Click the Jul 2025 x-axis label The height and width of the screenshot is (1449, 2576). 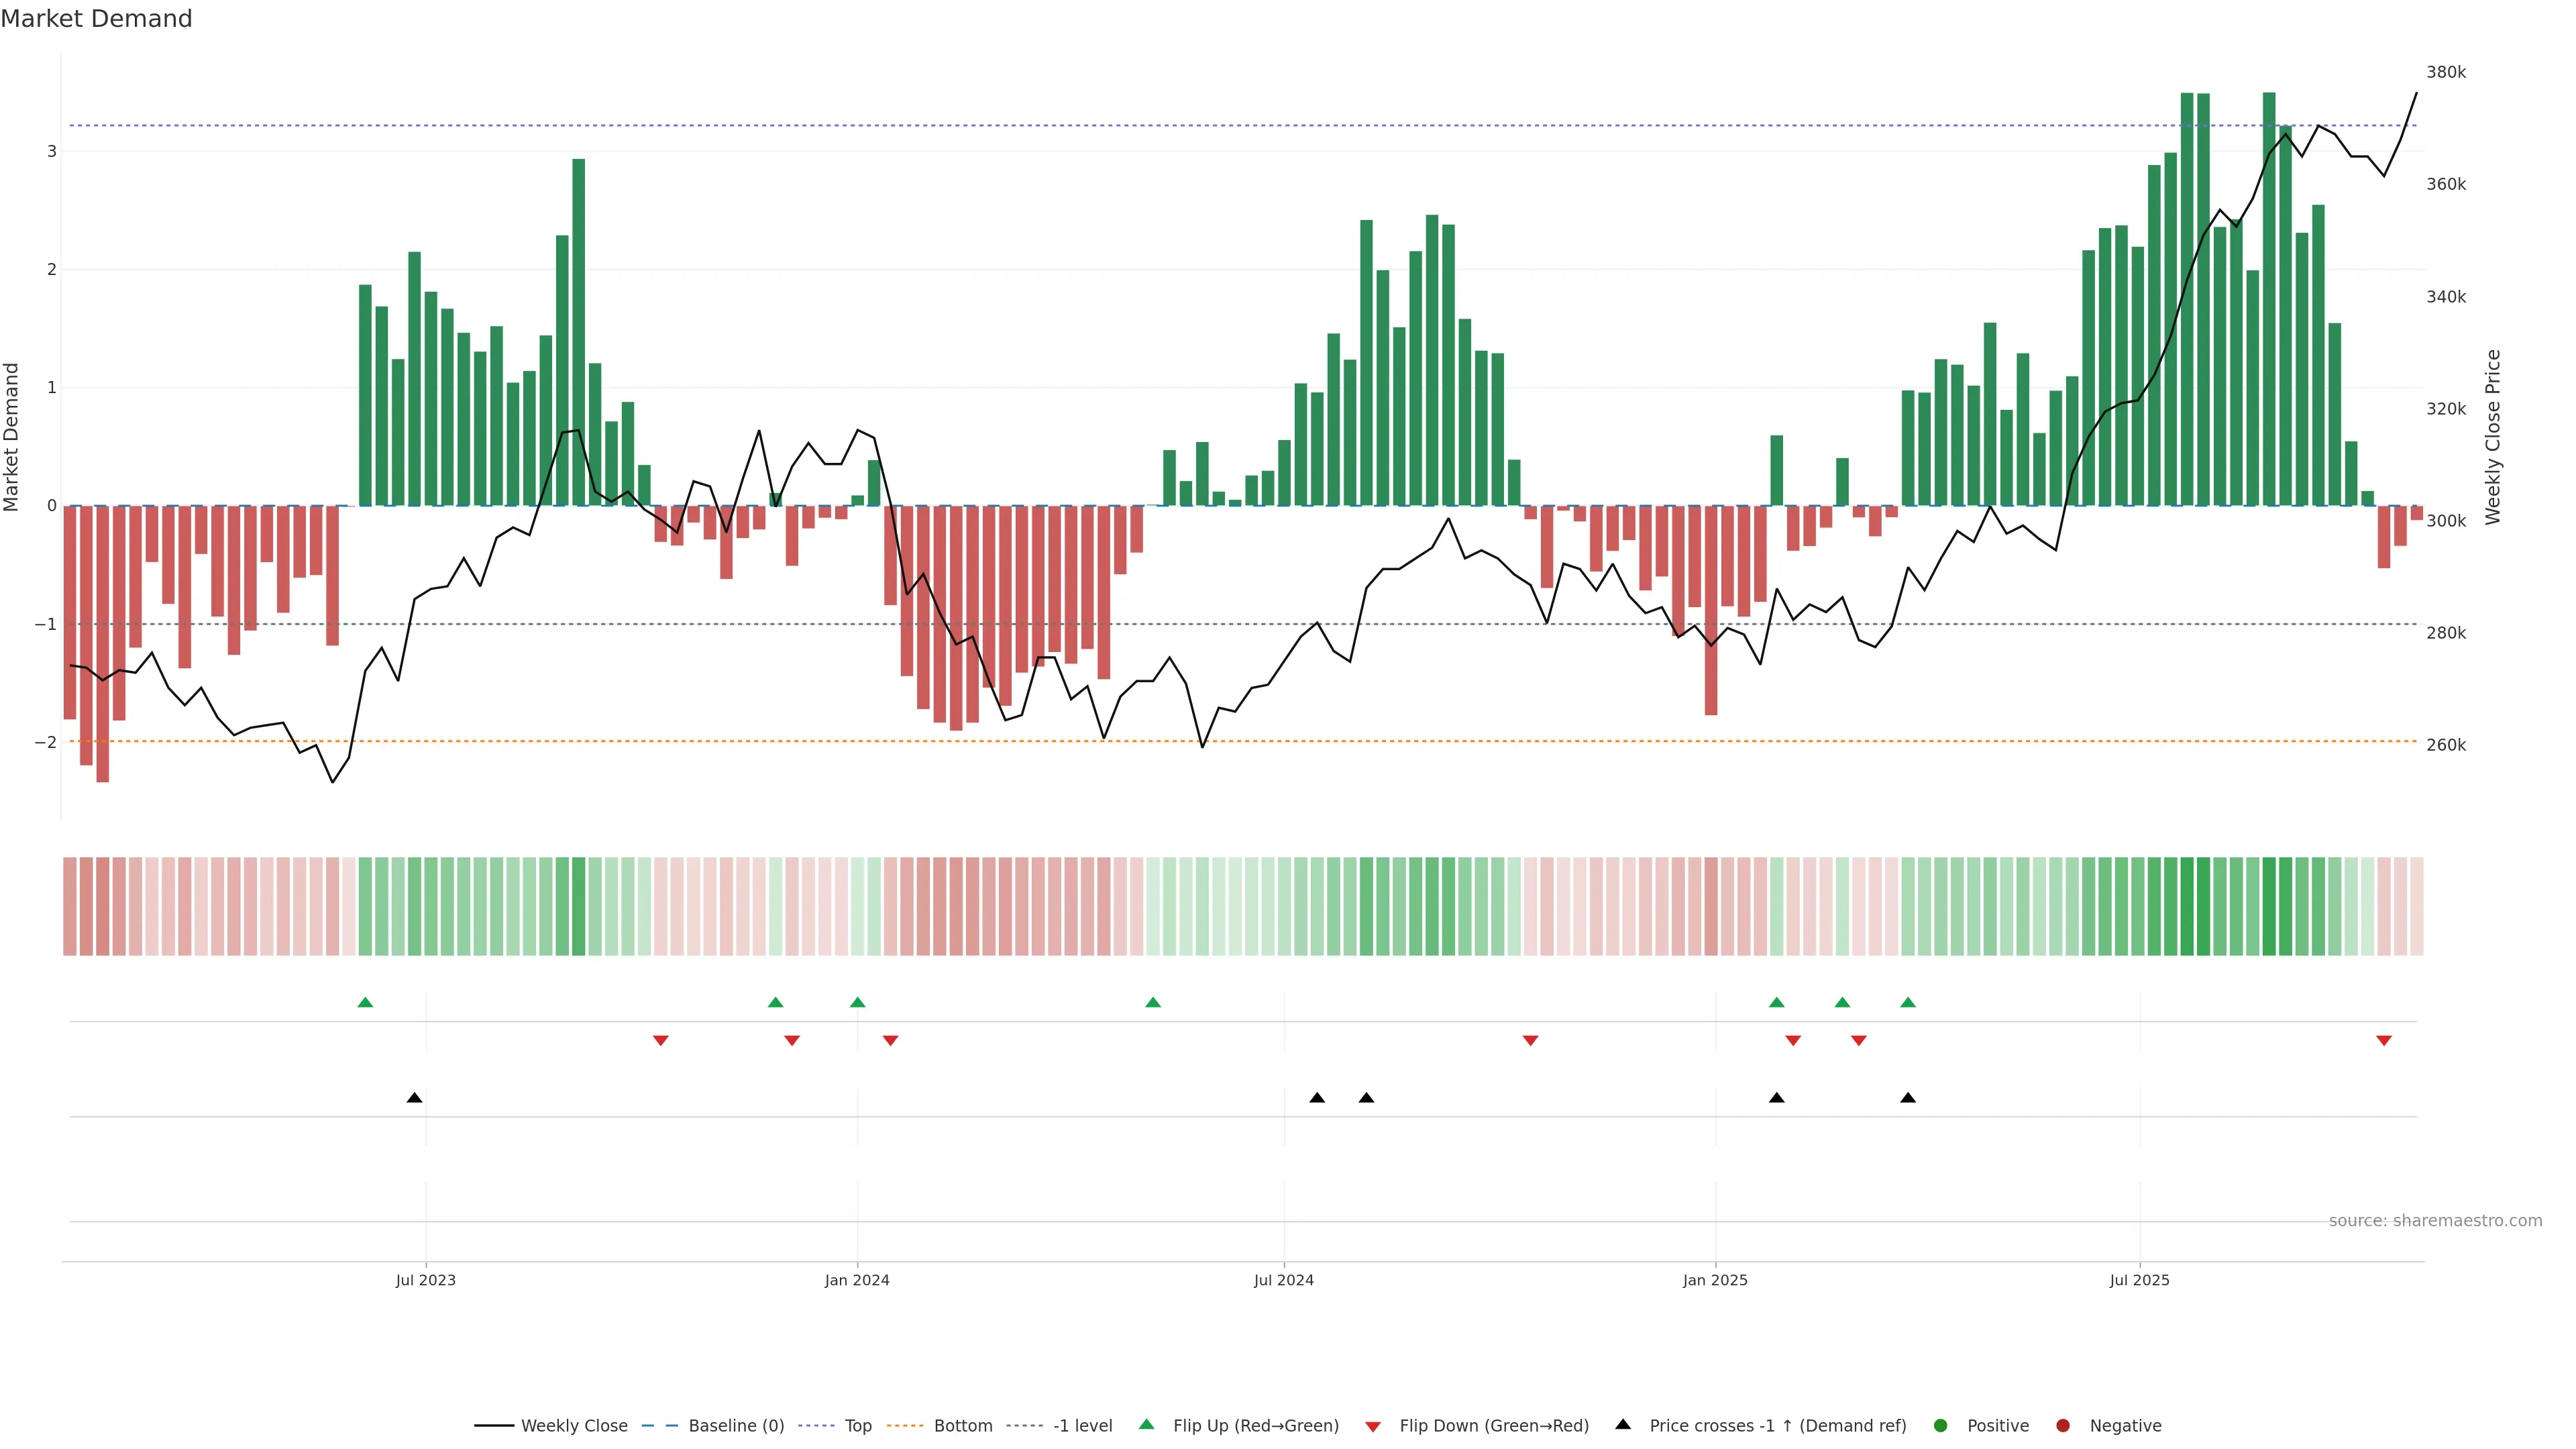(2139, 1280)
